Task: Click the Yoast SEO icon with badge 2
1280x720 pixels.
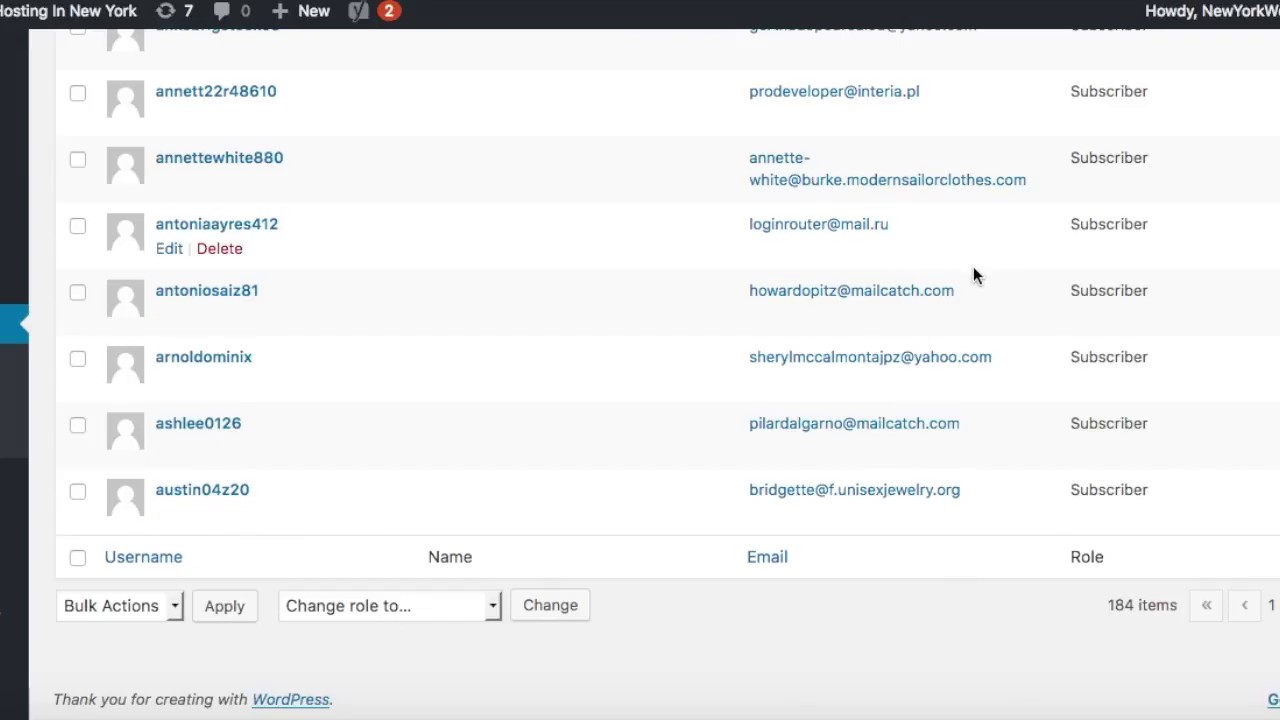Action: 374,11
